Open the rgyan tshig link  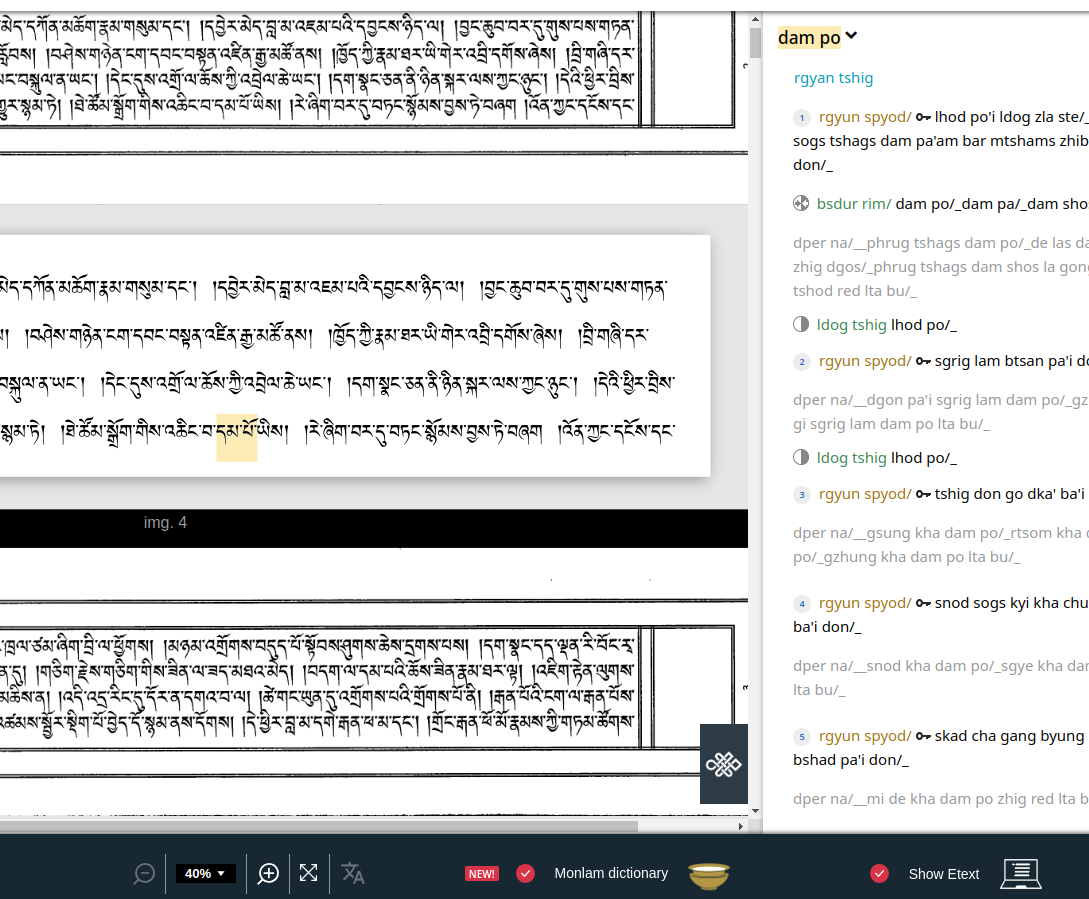pos(833,77)
